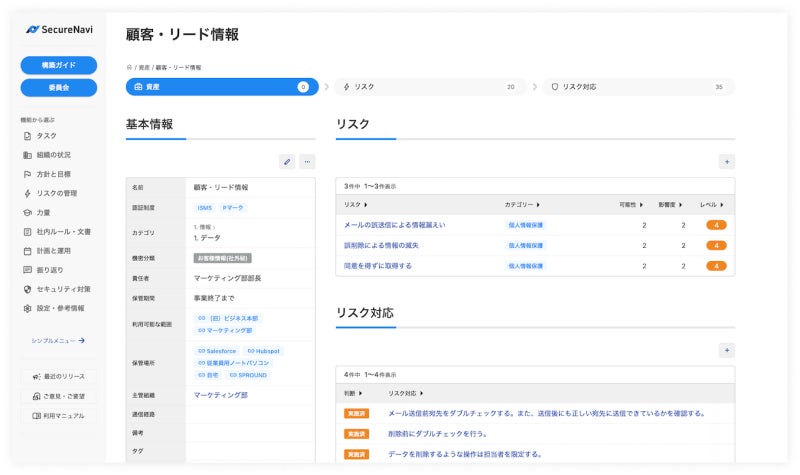Open 組織の状況 in the sidebar
The image size is (800, 475).
pos(47,155)
